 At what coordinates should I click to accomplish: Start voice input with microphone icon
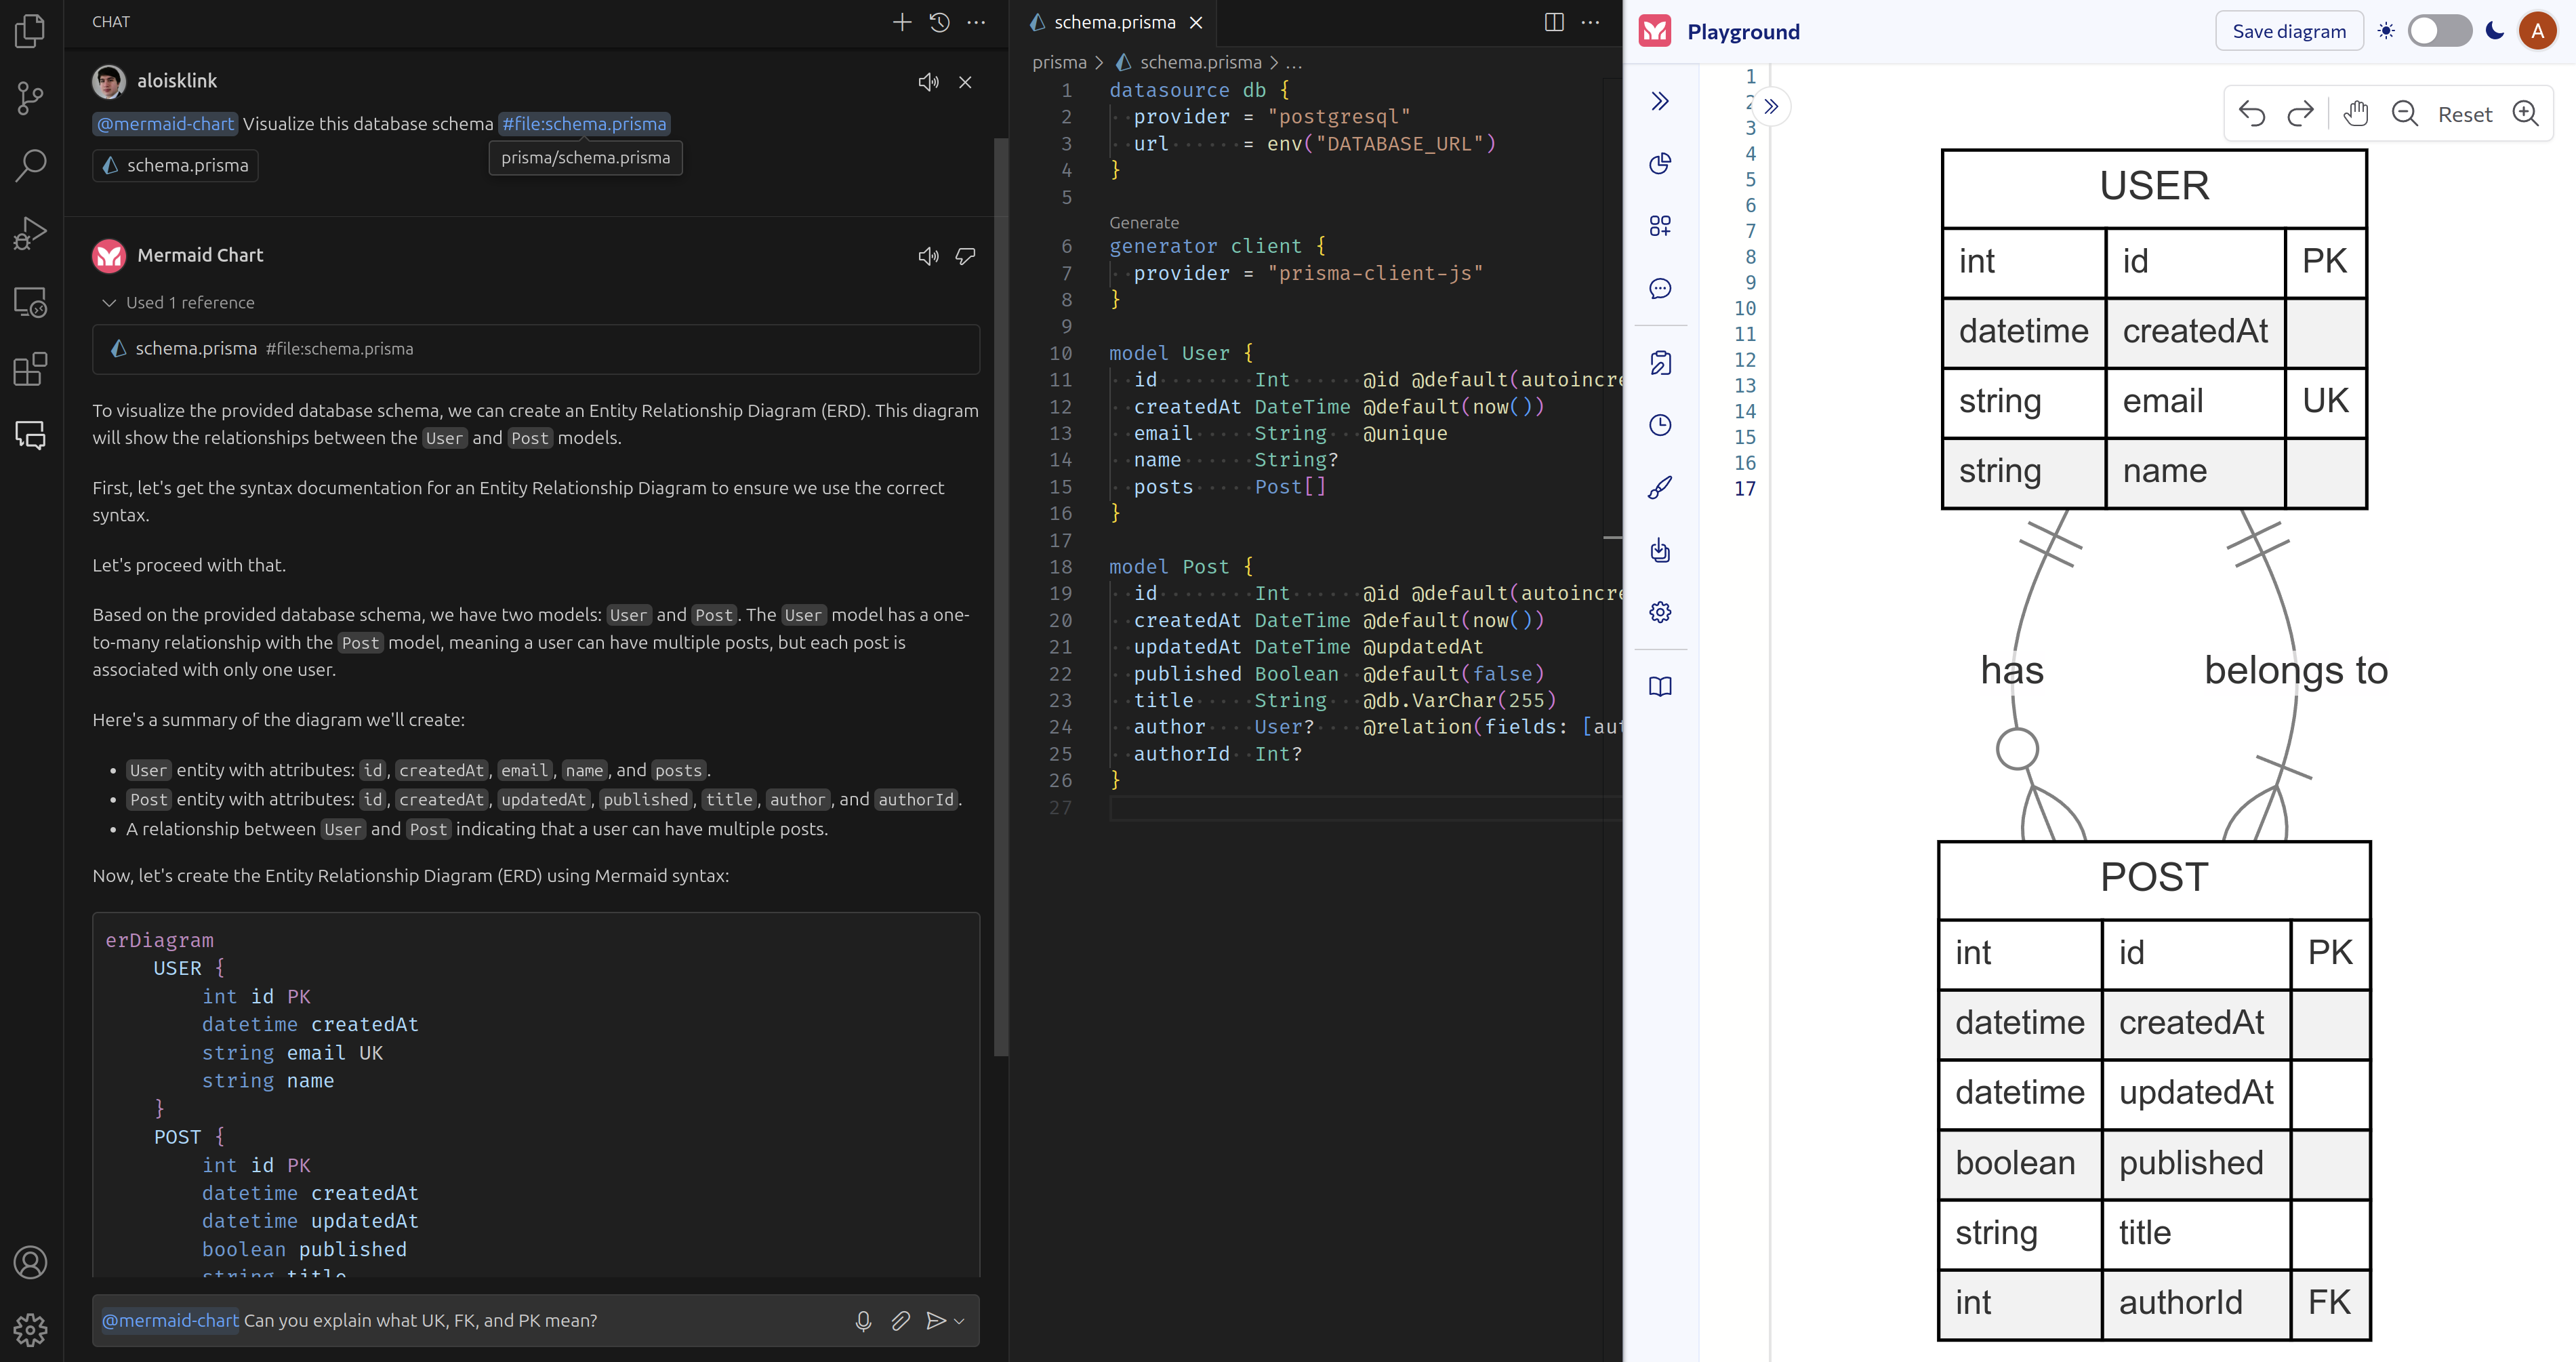[x=864, y=1321]
